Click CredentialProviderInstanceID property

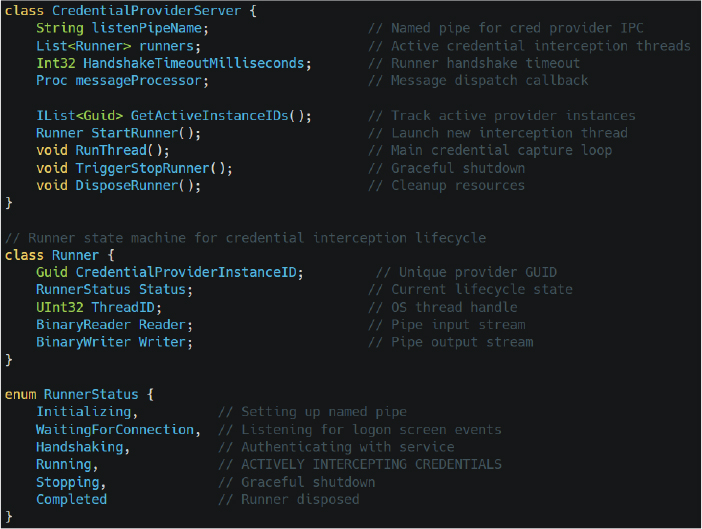(x=186, y=272)
